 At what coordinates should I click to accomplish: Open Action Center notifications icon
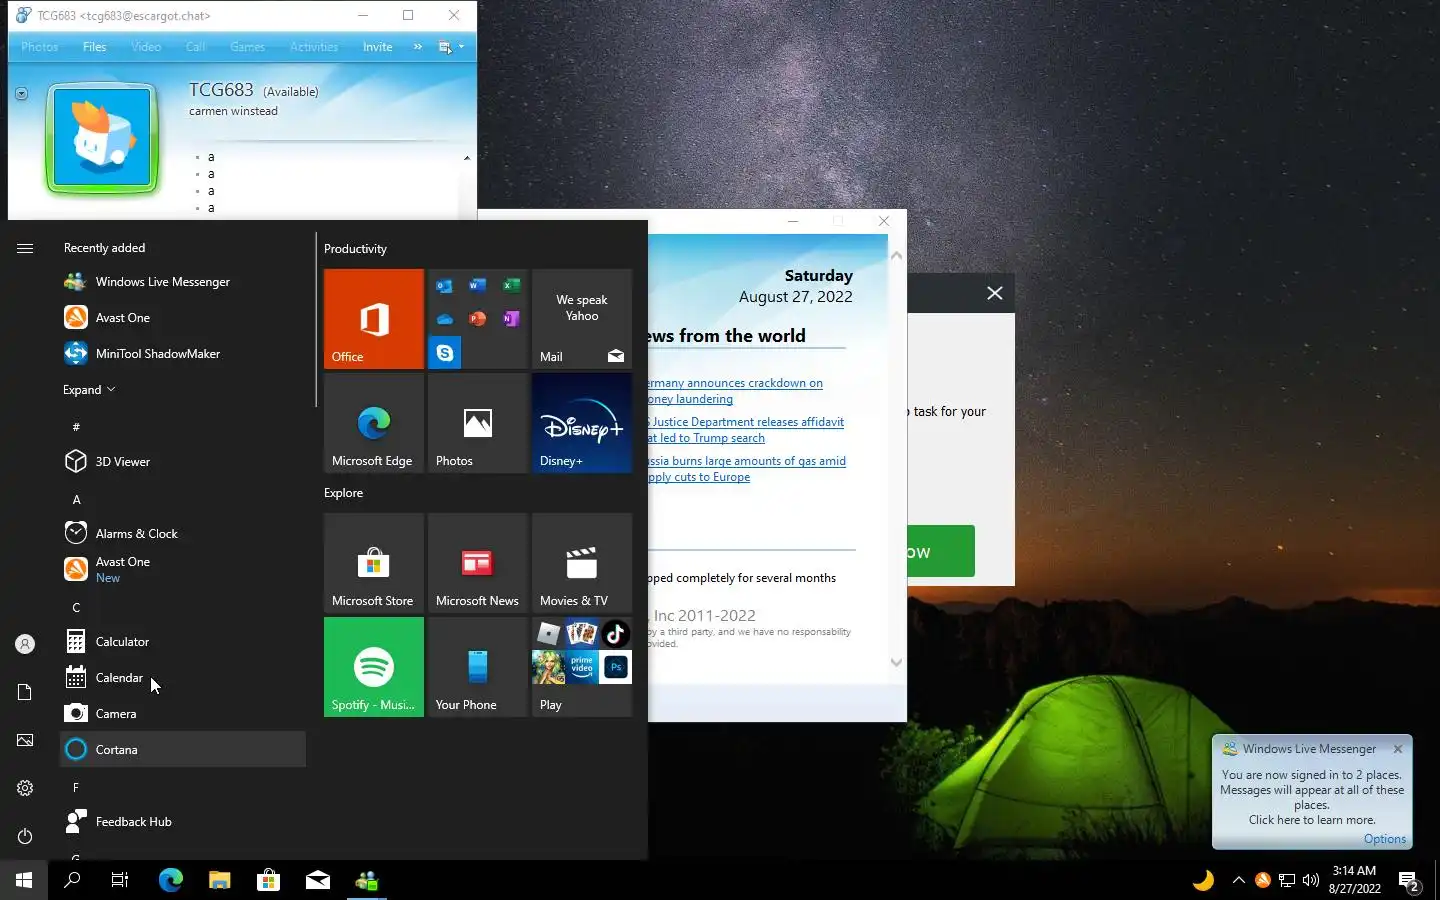pyautogui.click(x=1410, y=882)
